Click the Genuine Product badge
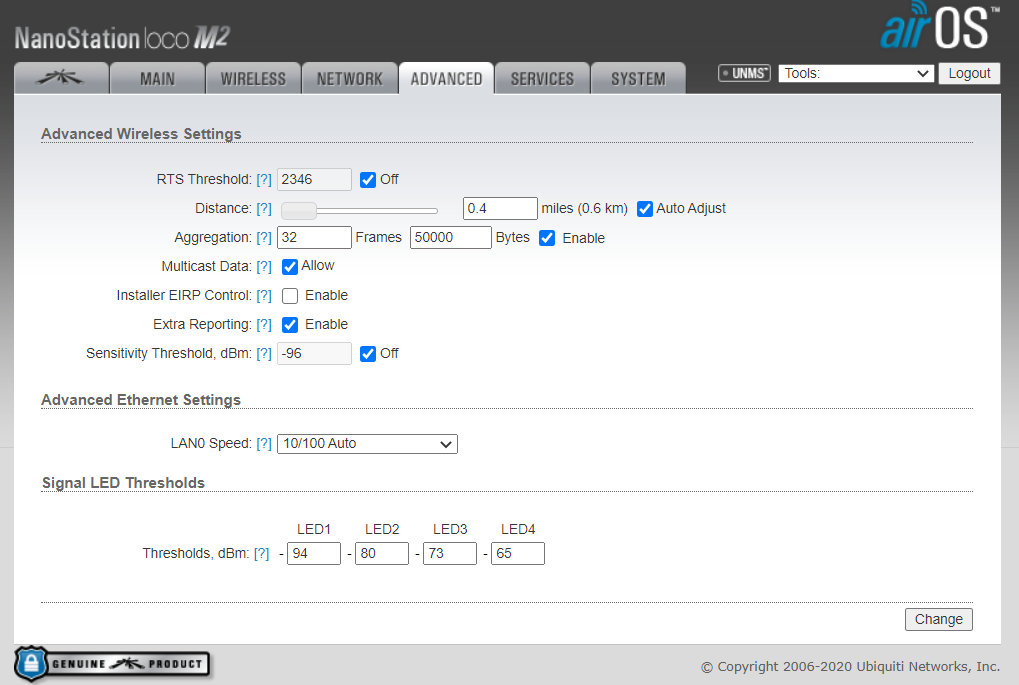Viewport: 1019px width, 685px height. [112, 664]
